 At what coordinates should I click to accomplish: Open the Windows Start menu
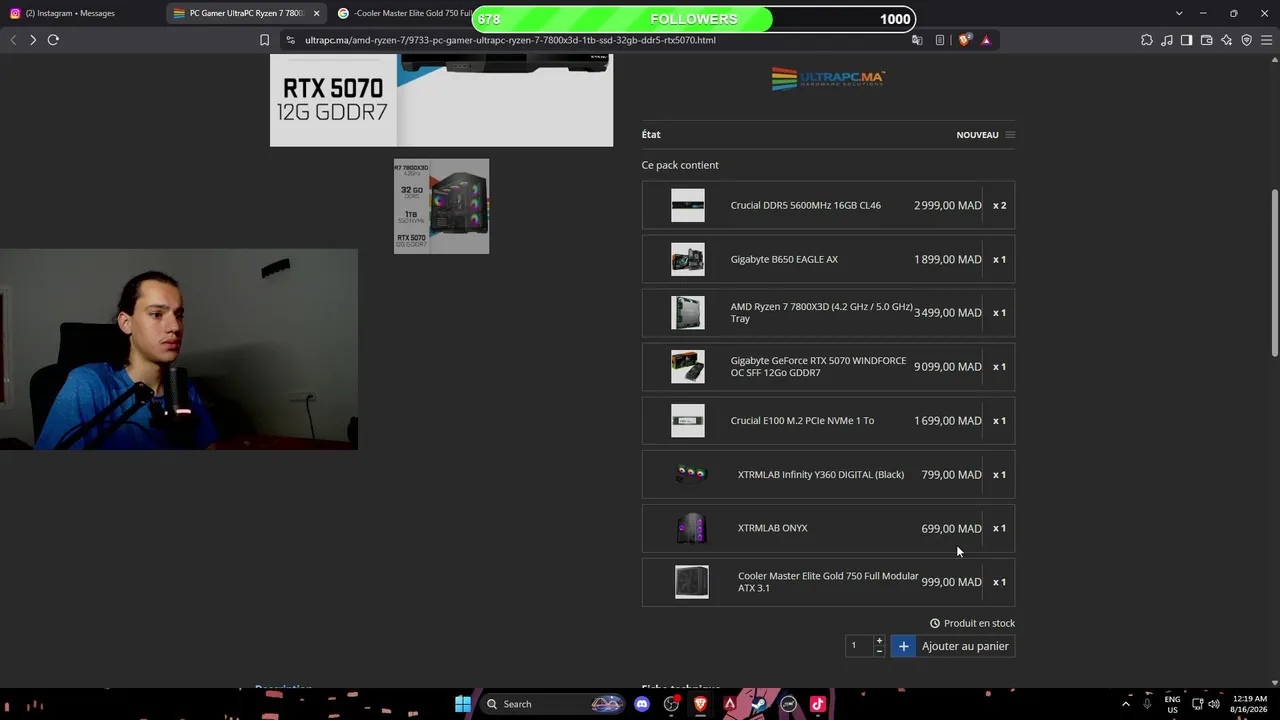tap(463, 704)
